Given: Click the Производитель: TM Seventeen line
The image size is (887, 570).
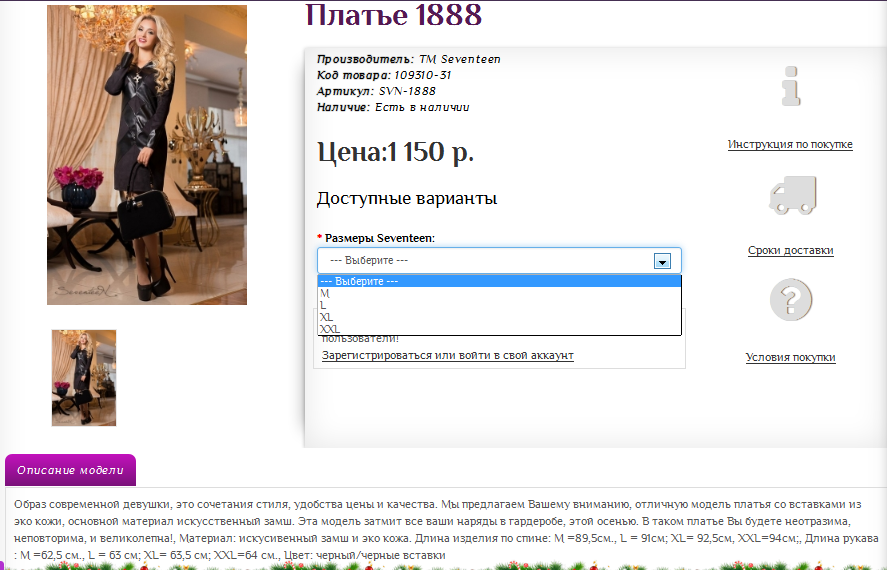Looking at the screenshot, I should tap(408, 59).
